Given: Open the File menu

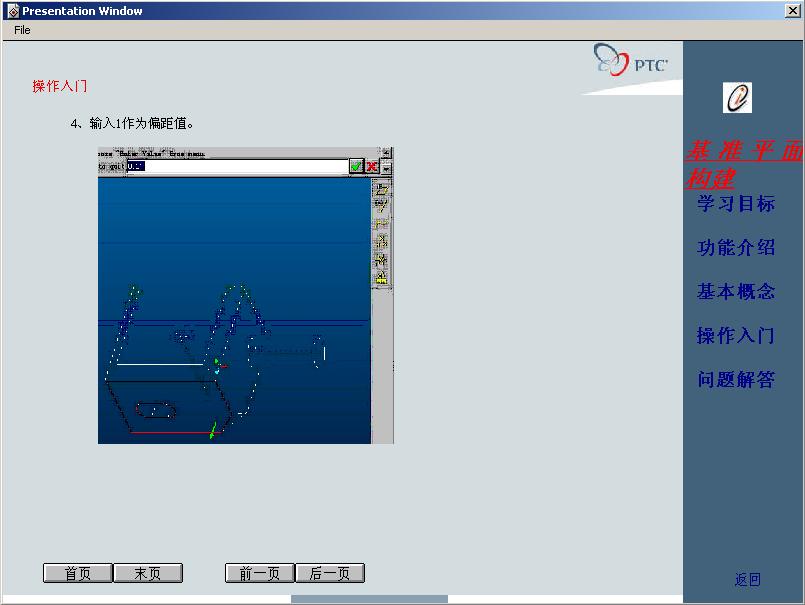Looking at the screenshot, I should (x=22, y=30).
